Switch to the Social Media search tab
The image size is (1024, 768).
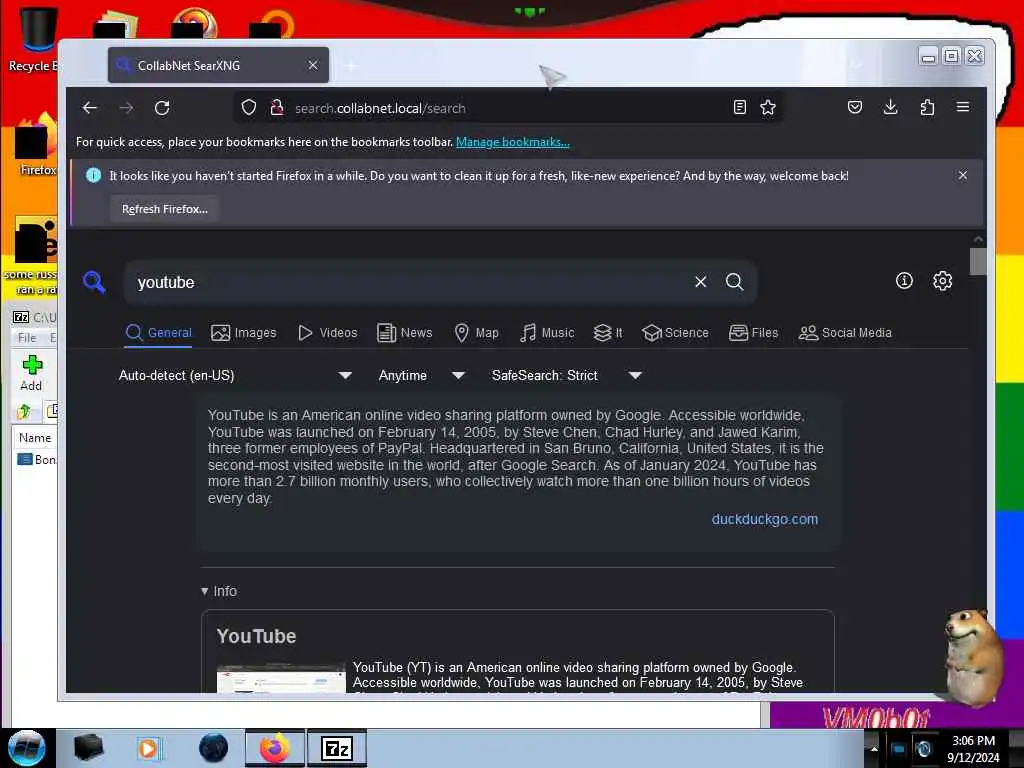845,333
